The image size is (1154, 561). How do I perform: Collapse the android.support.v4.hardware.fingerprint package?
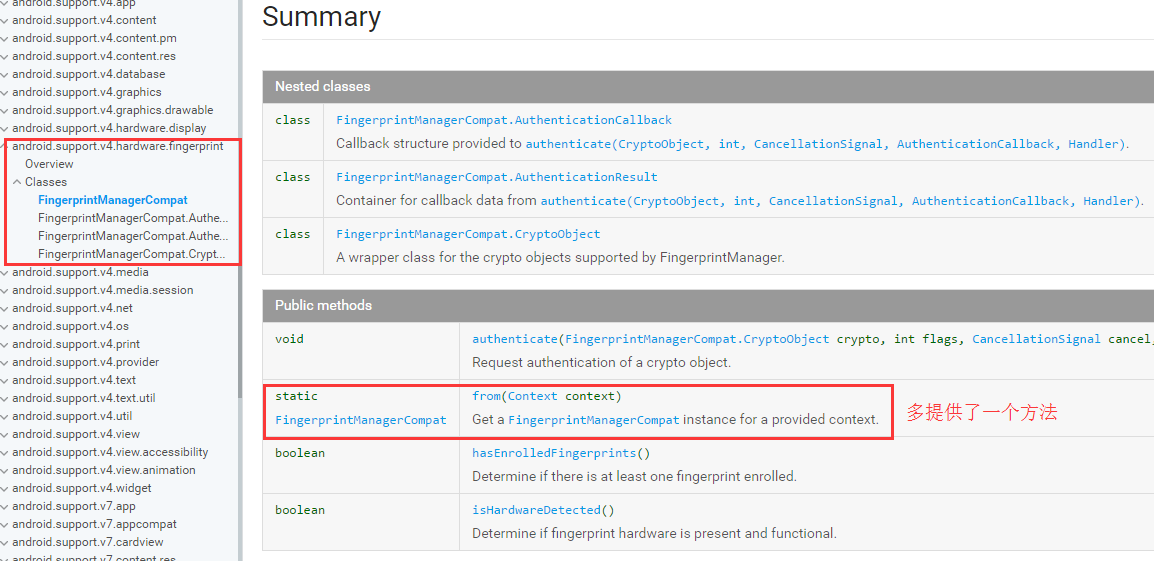coord(5,146)
